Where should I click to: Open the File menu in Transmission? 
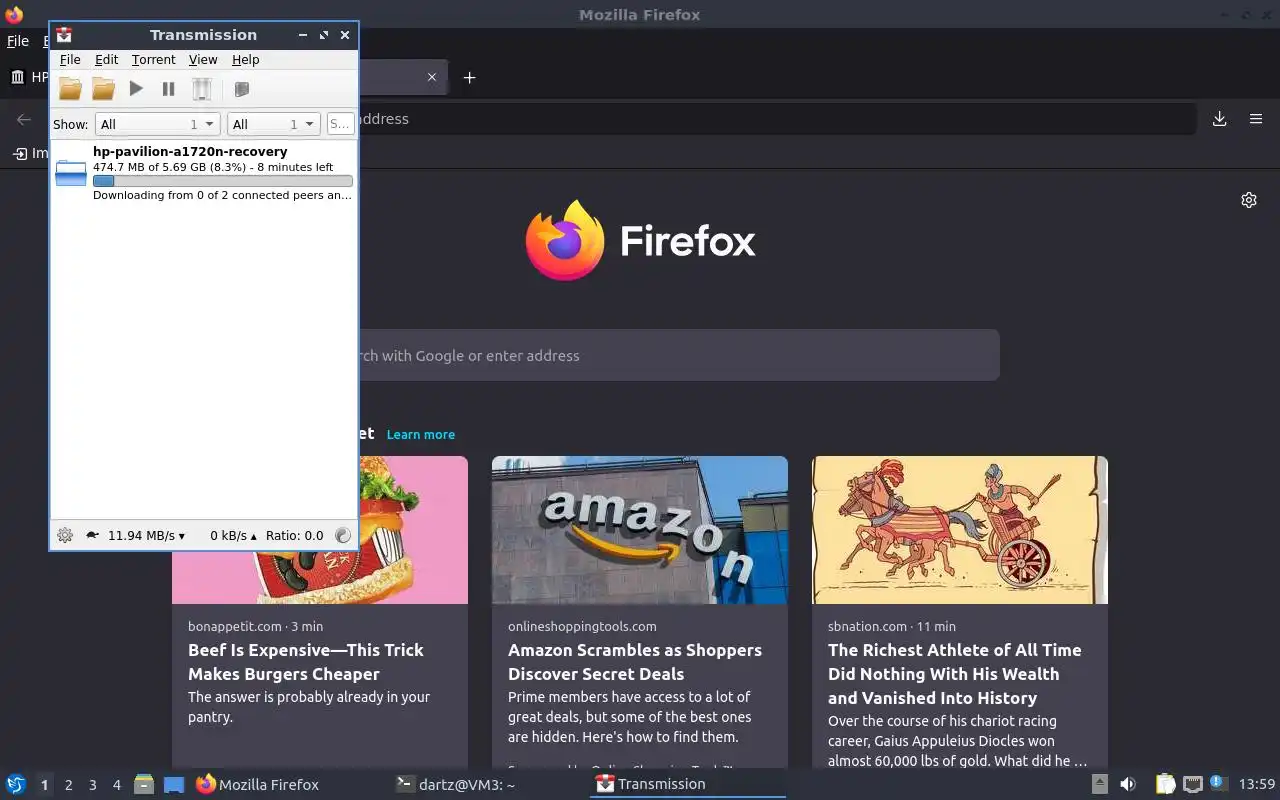click(70, 60)
